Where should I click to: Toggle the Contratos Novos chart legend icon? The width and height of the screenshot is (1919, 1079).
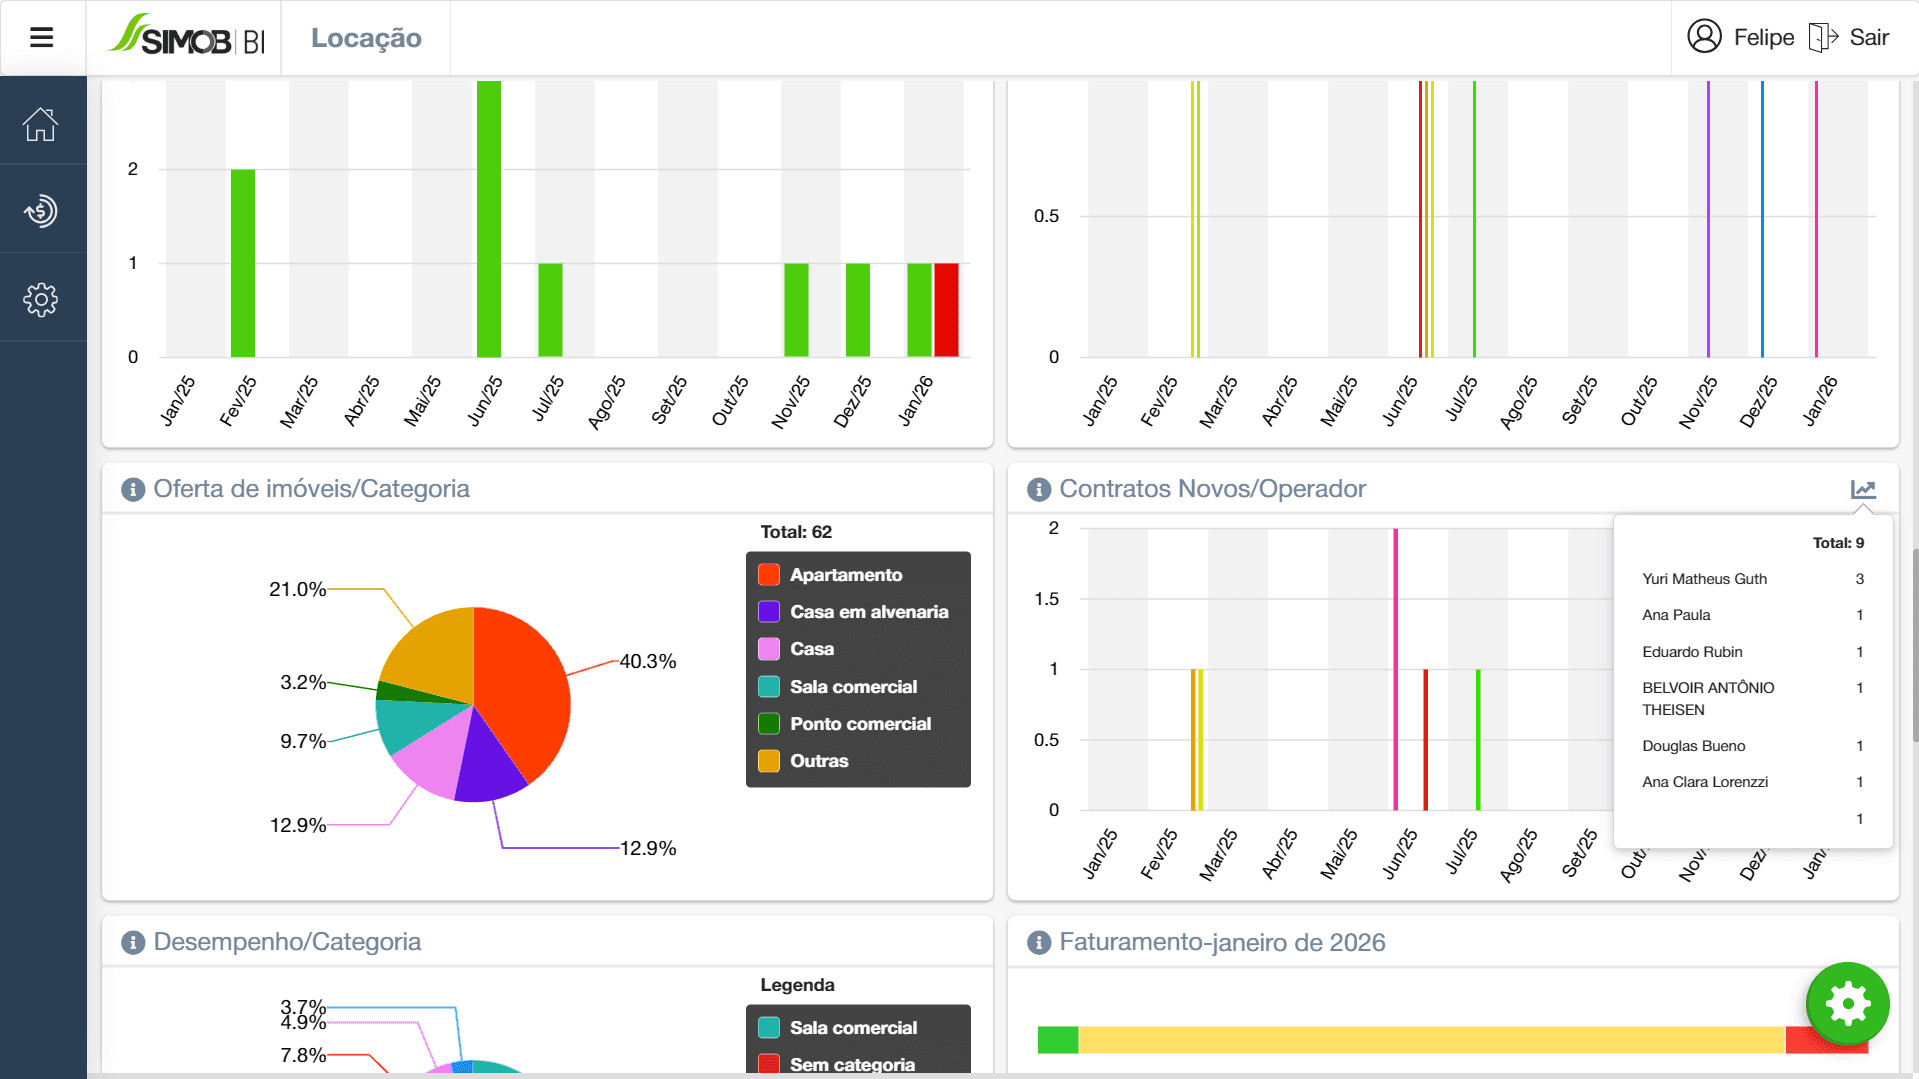pos(1862,489)
